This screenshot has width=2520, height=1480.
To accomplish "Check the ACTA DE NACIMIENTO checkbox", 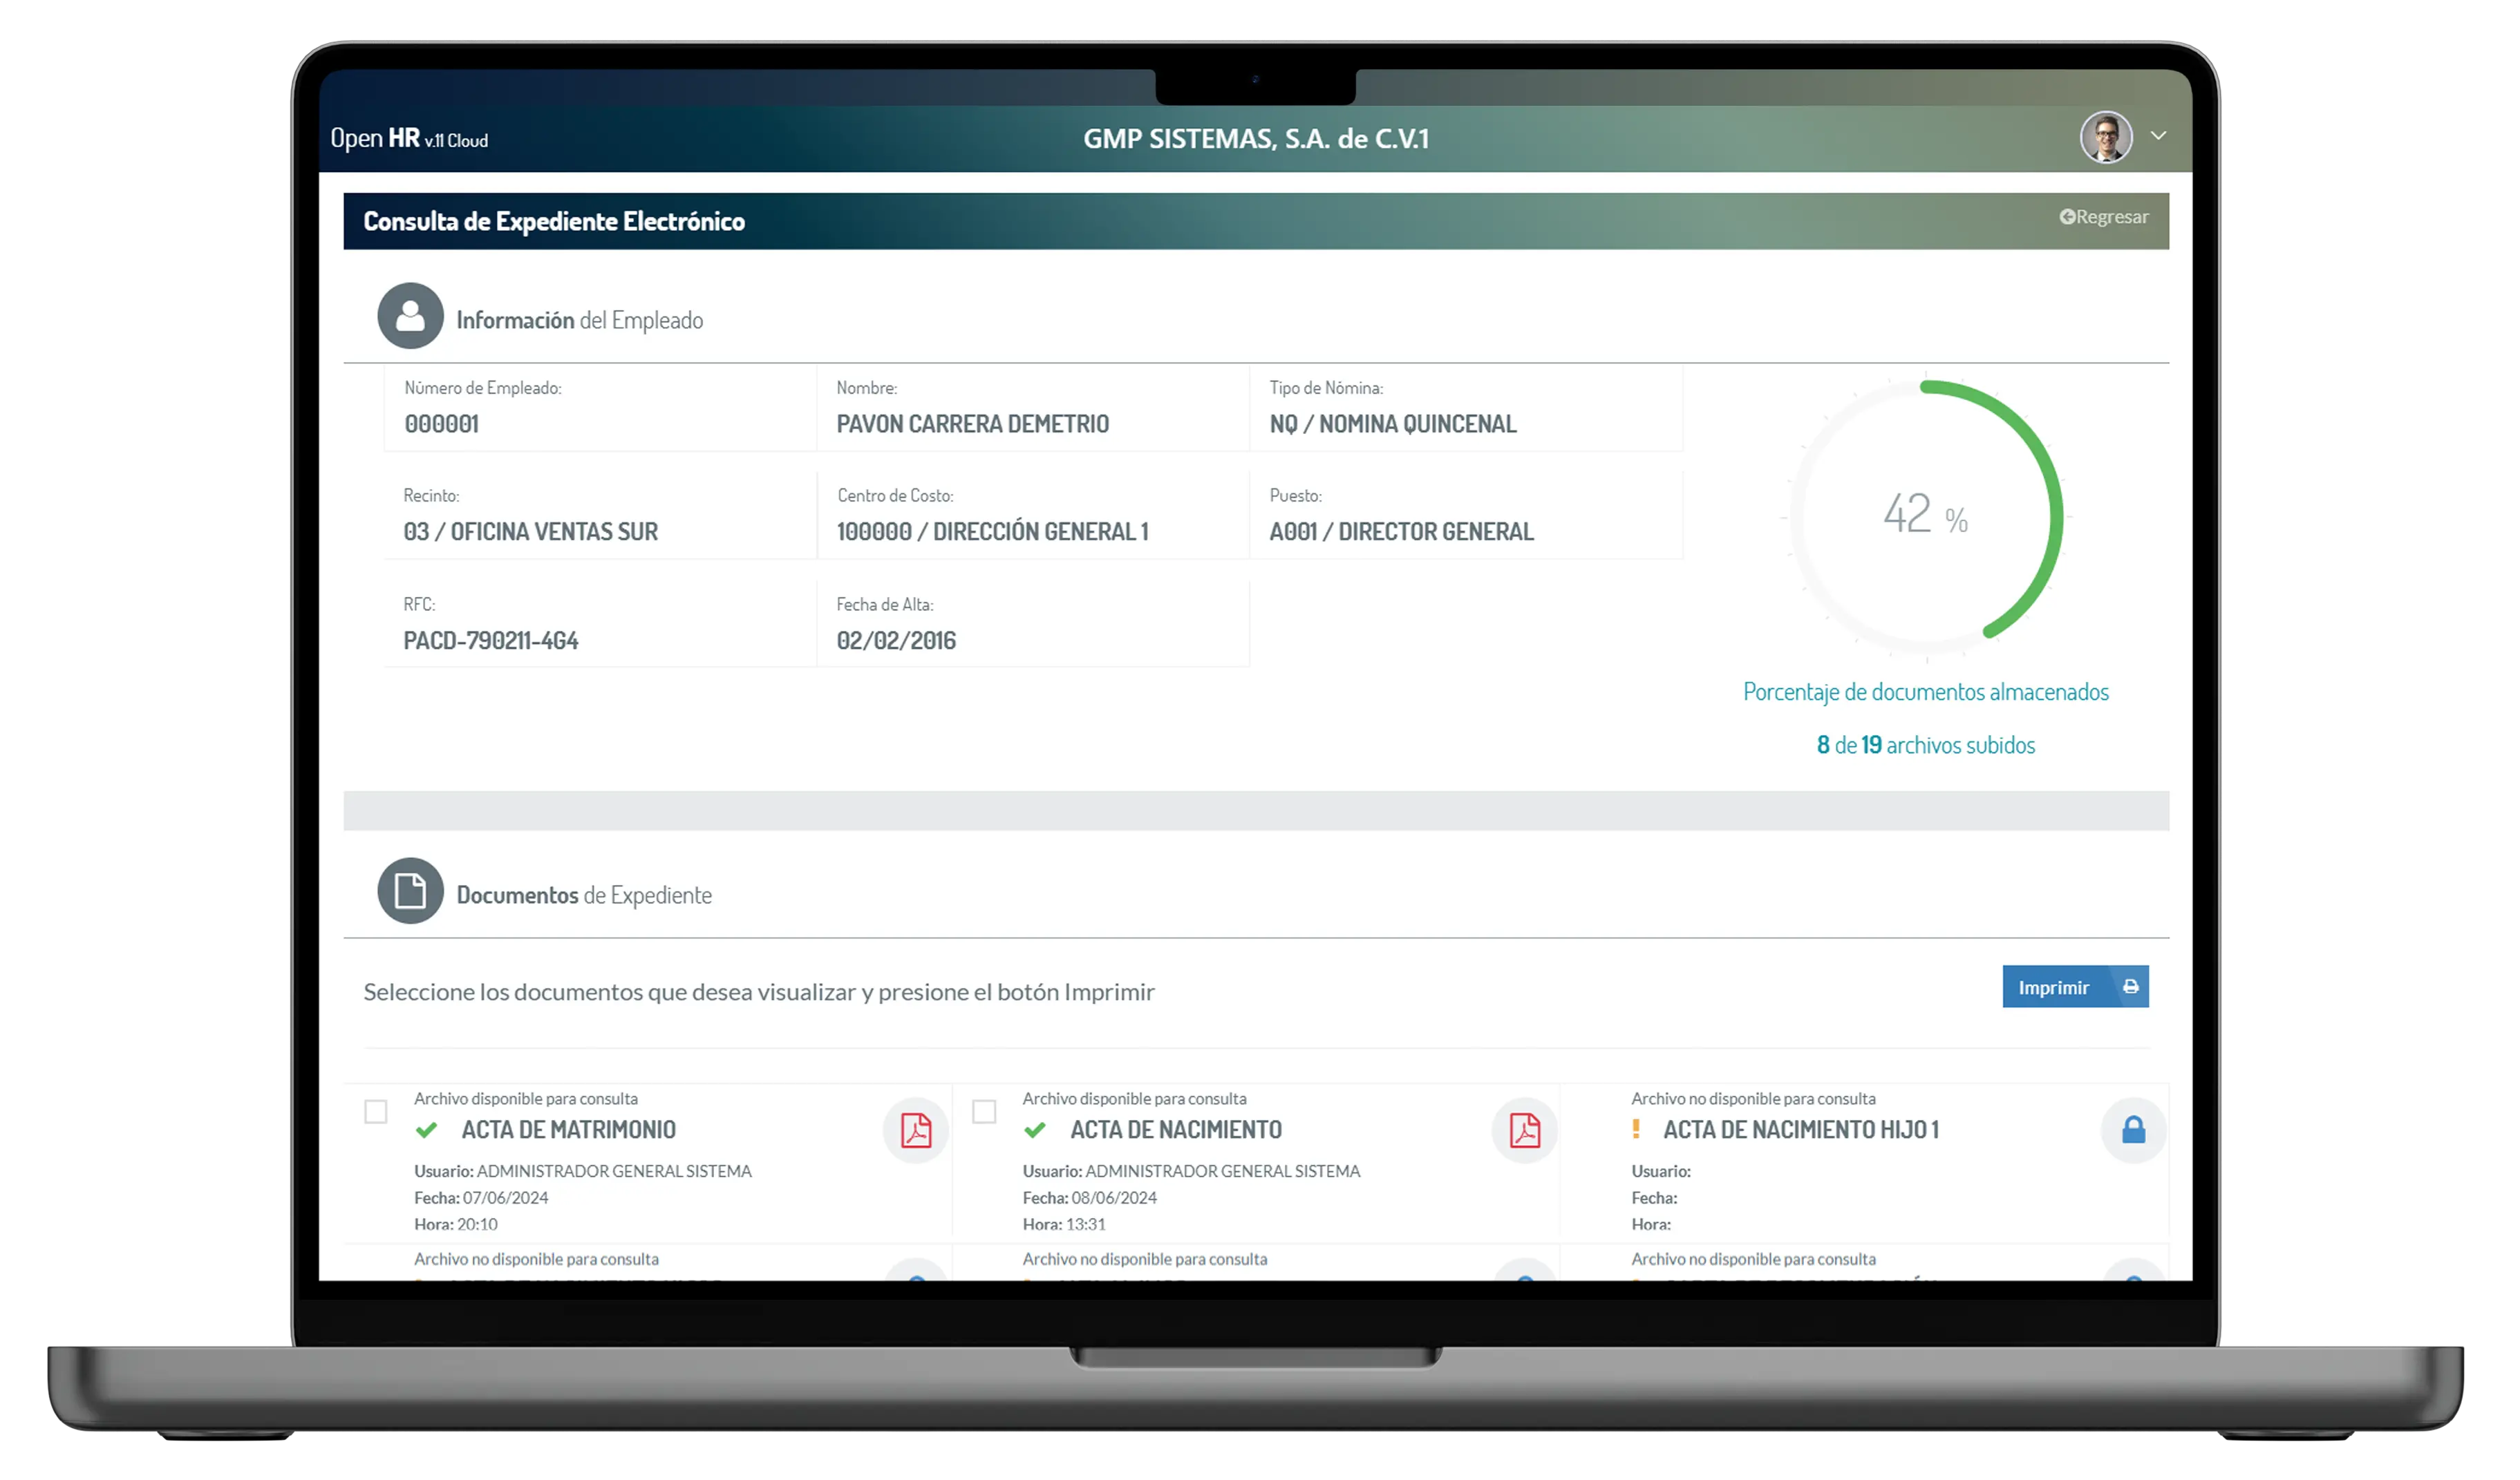I will point(984,1112).
